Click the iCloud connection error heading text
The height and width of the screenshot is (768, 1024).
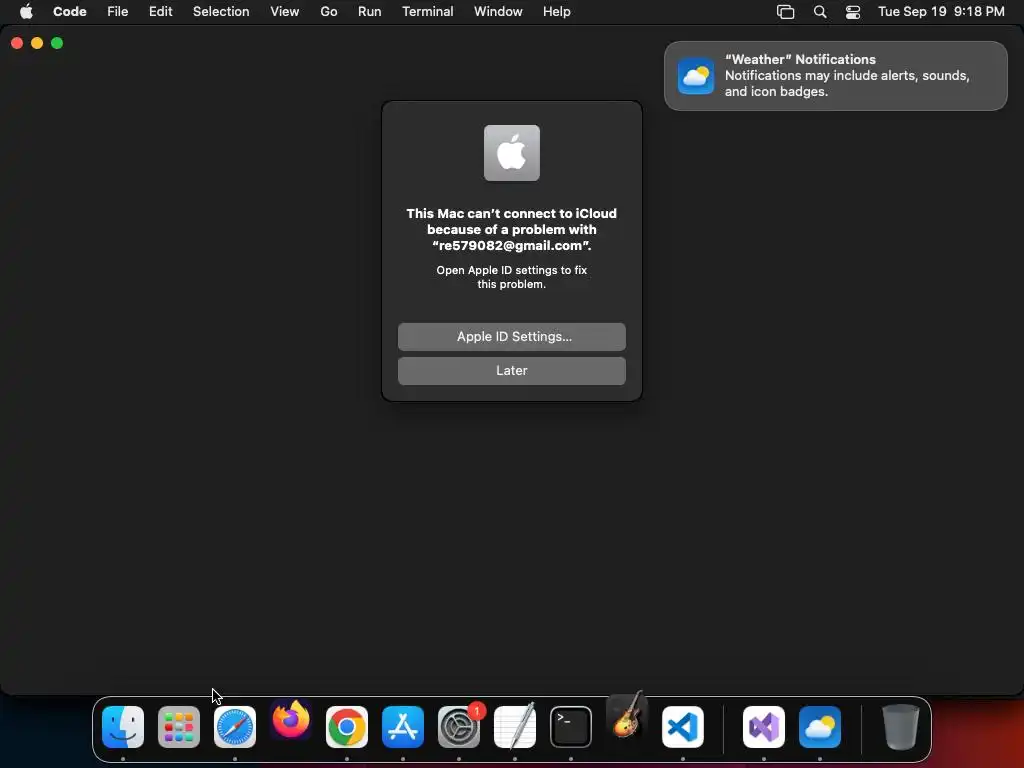pos(512,229)
